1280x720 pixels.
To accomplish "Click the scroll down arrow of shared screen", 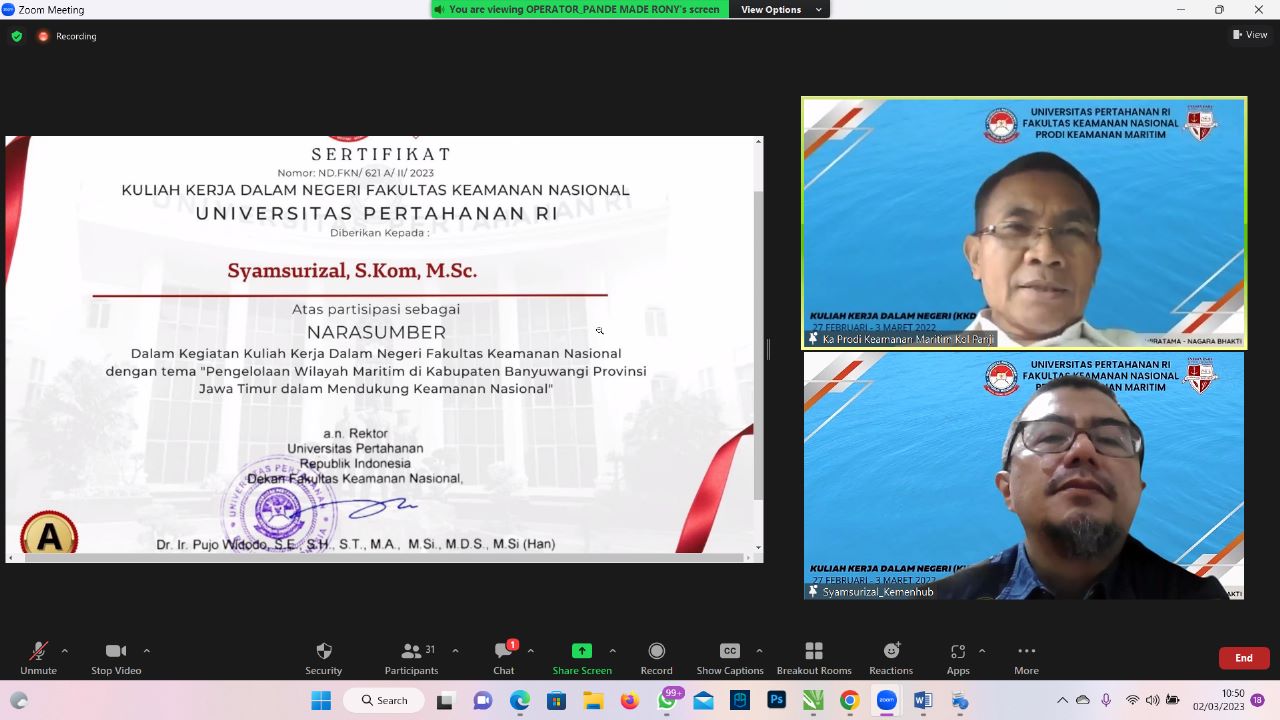I will (757, 547).
